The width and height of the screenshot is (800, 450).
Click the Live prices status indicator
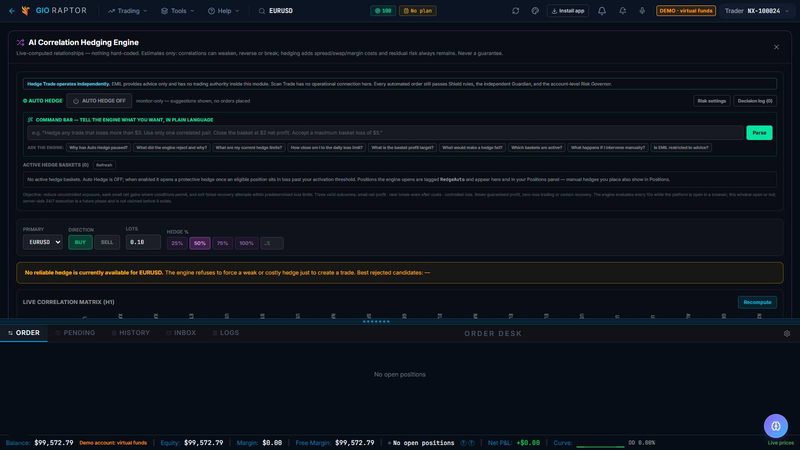[781, 443]
